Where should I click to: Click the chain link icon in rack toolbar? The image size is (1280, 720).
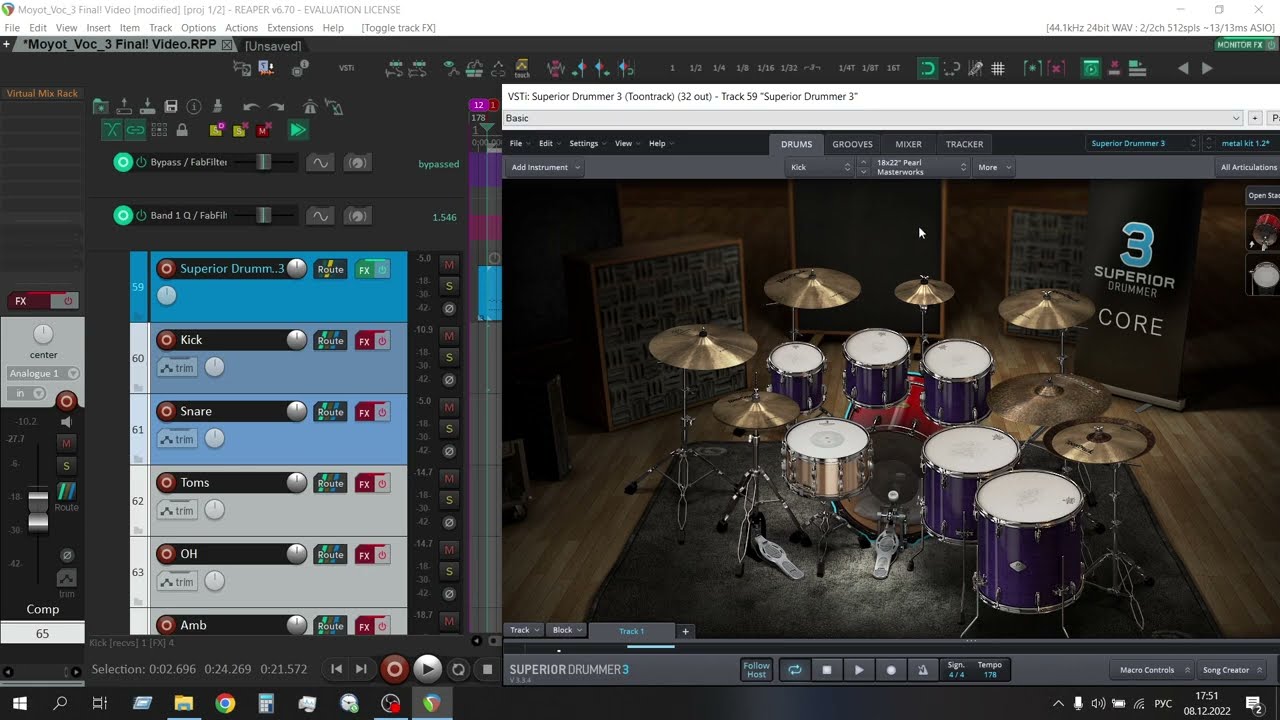(x=135, y=130)
